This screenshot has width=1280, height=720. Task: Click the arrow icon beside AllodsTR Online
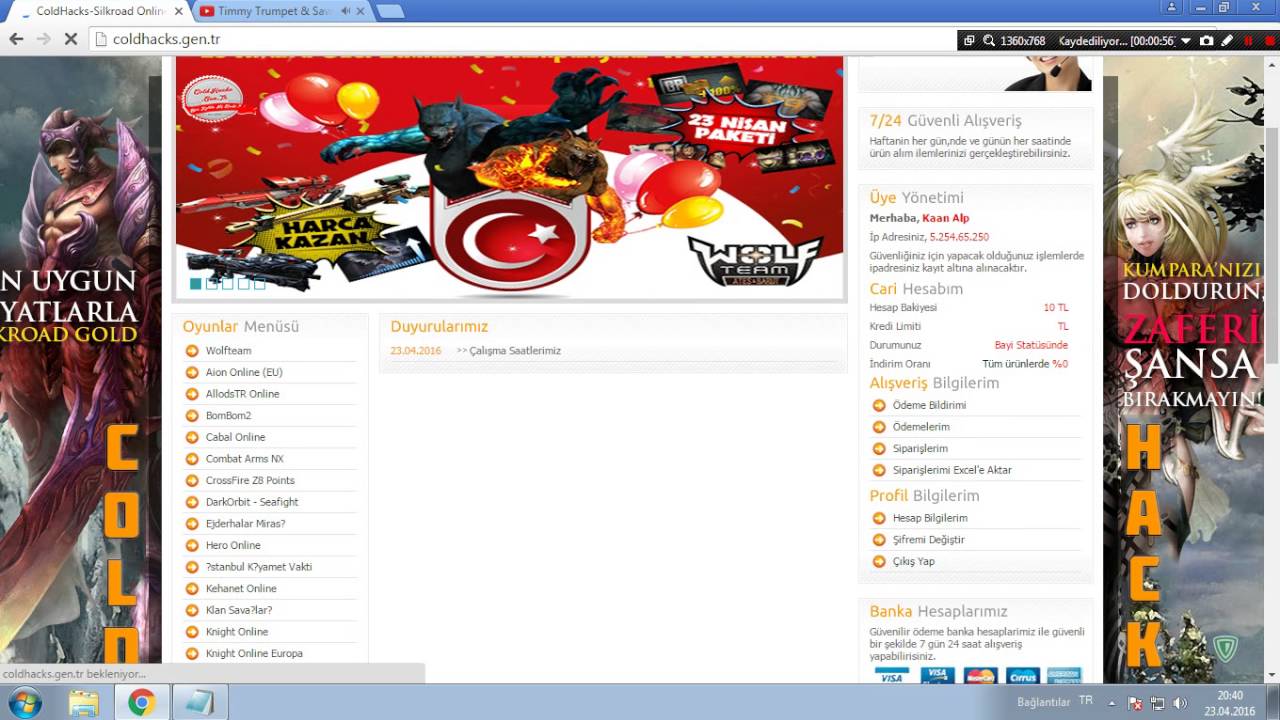tap(192, 394)
